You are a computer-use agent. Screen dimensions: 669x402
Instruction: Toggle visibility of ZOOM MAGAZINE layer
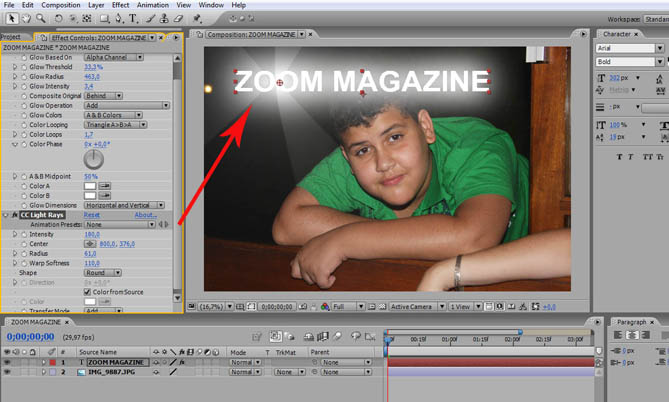8,362
